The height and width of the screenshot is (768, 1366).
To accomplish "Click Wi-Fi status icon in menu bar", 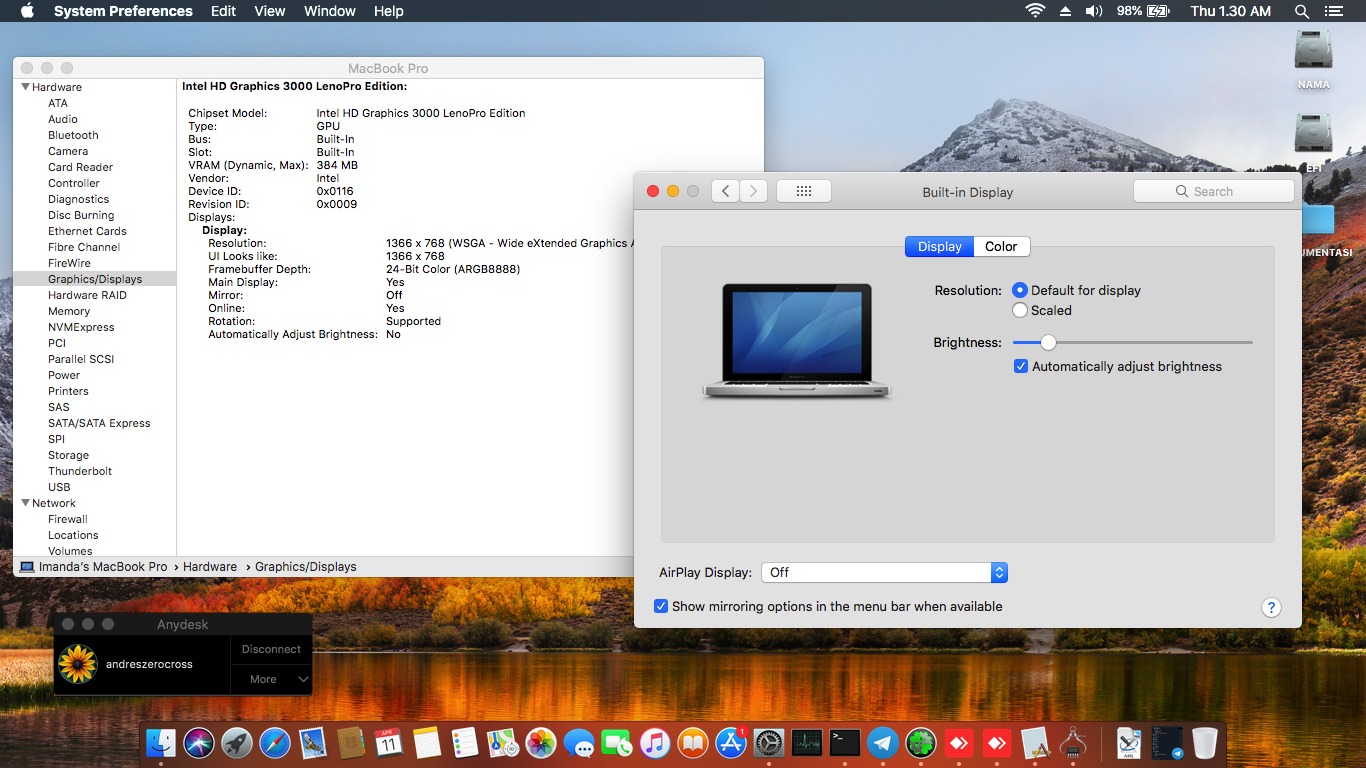I will point(1035,11).
